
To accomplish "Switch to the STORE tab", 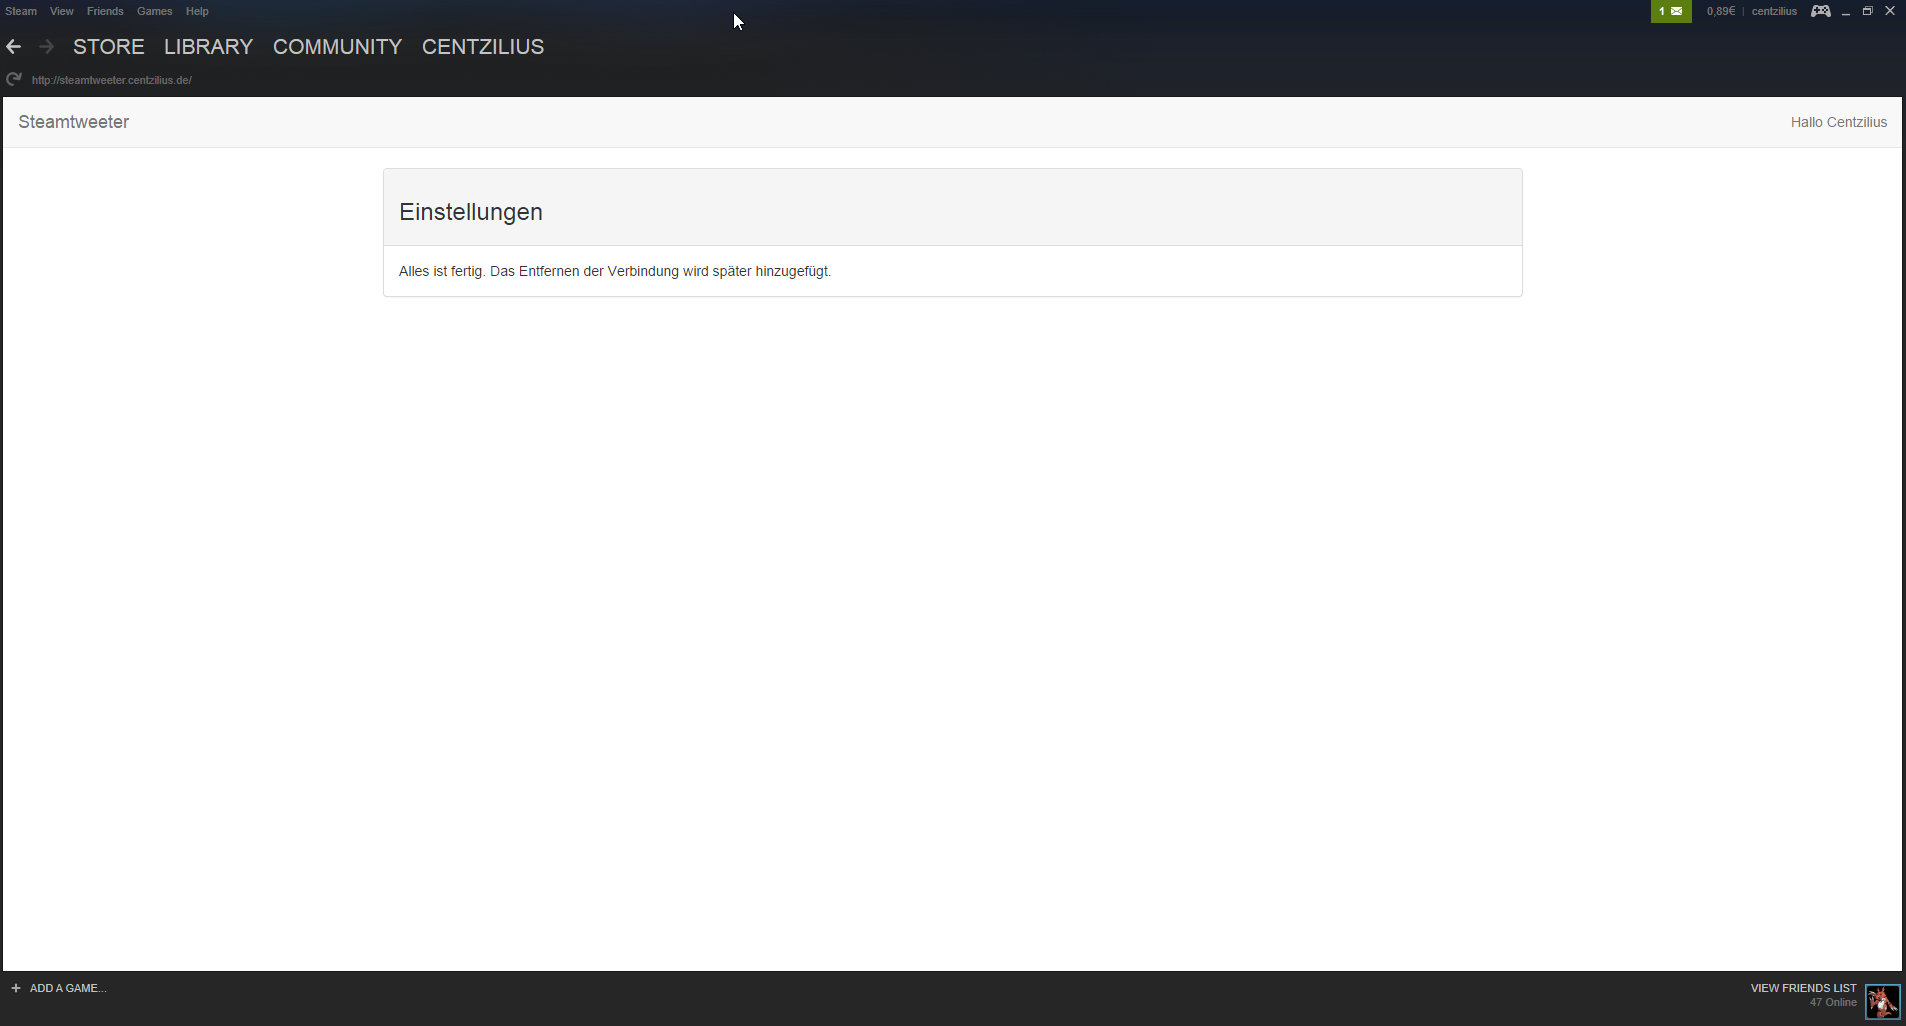I will point(108,47).
